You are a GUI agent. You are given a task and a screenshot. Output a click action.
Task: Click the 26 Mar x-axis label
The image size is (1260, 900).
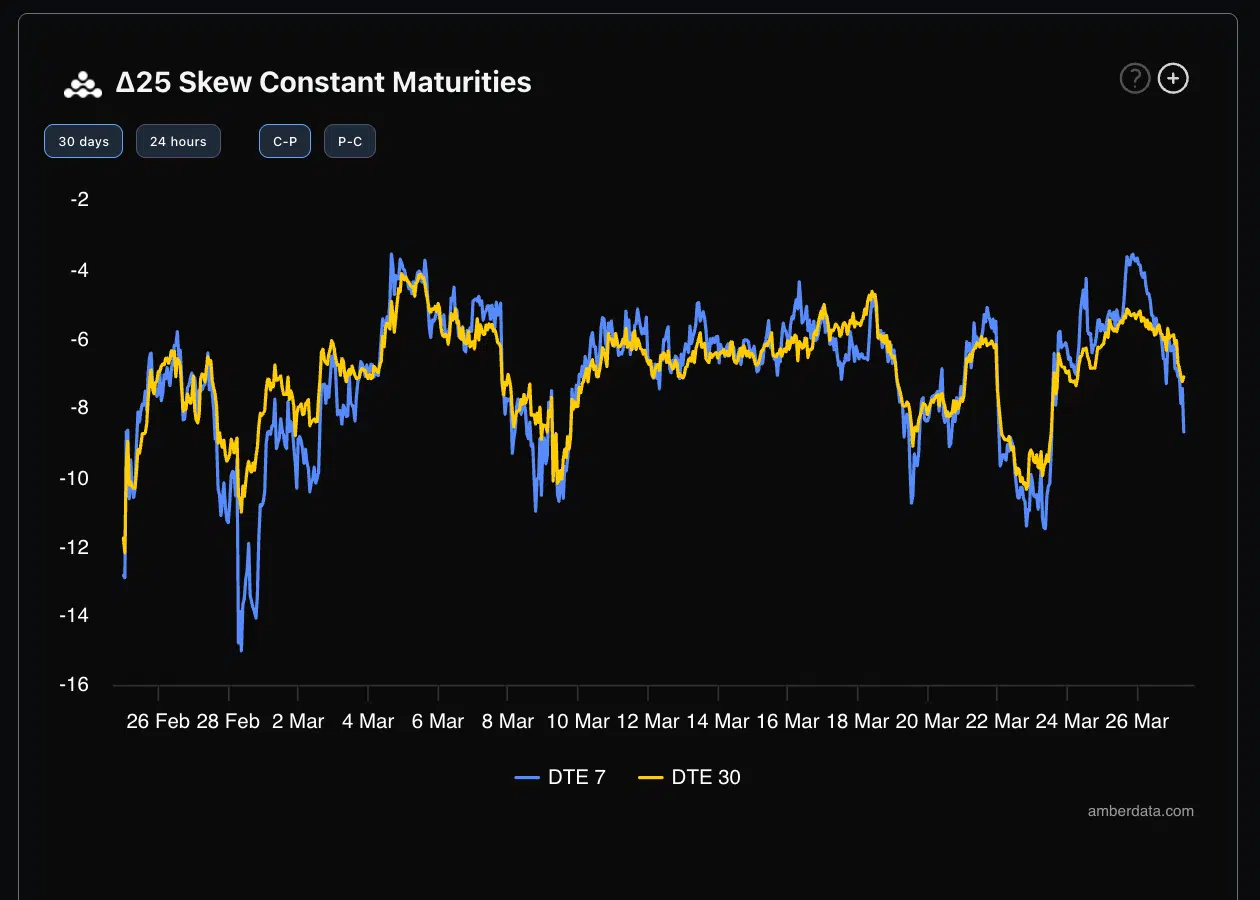[1138, 721]
